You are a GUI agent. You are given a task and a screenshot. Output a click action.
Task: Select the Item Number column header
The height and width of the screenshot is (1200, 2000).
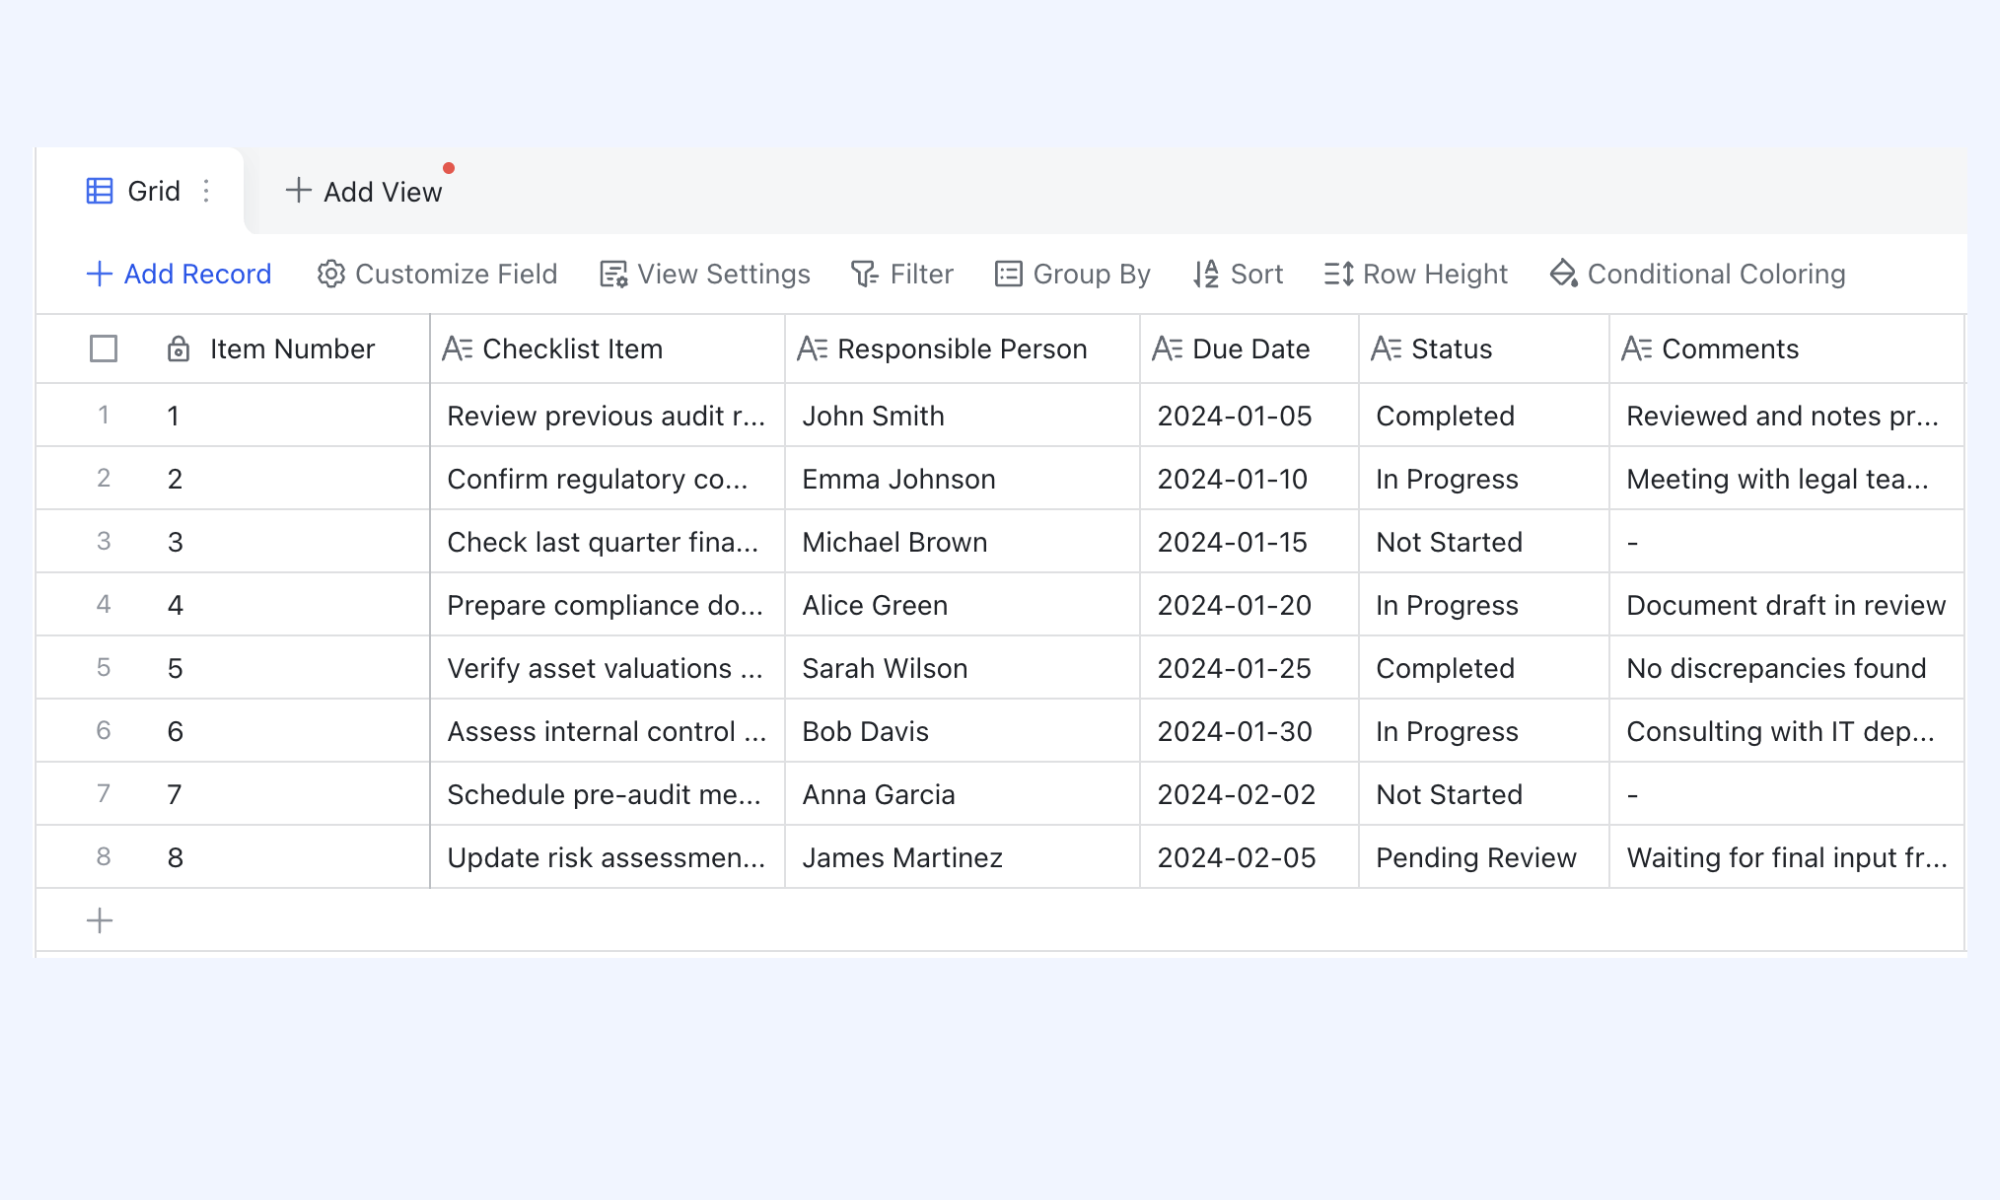(x=292, y=349)
